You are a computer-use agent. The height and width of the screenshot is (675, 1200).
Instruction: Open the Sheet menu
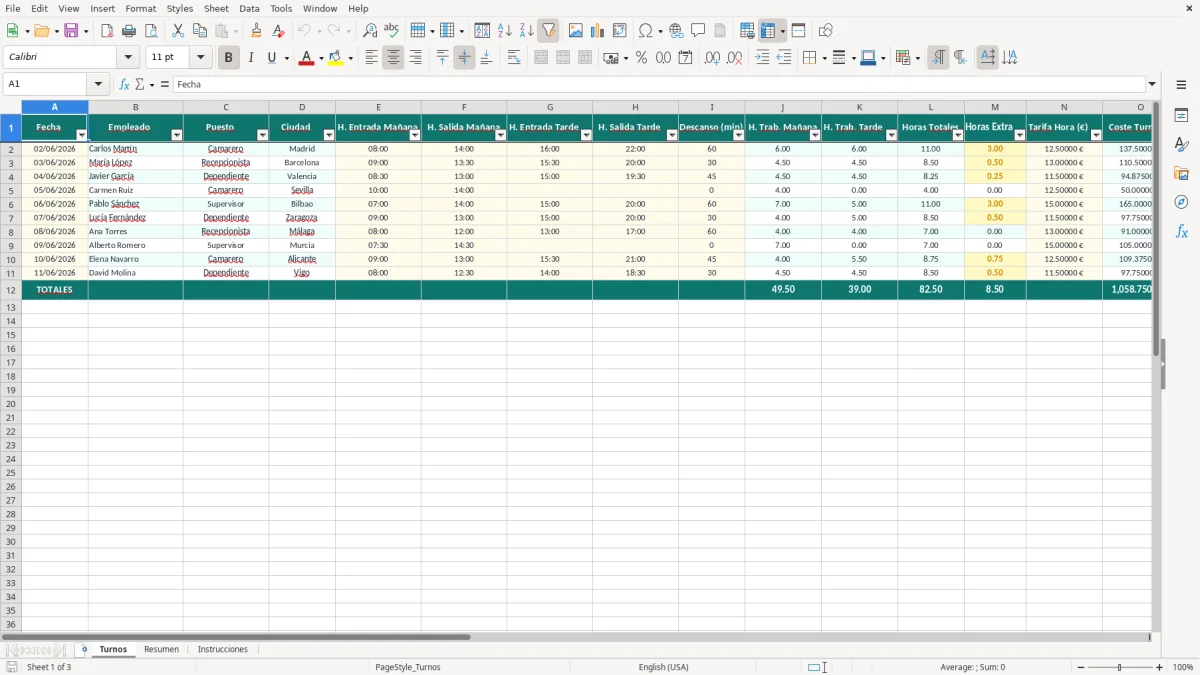pos(216,8)
